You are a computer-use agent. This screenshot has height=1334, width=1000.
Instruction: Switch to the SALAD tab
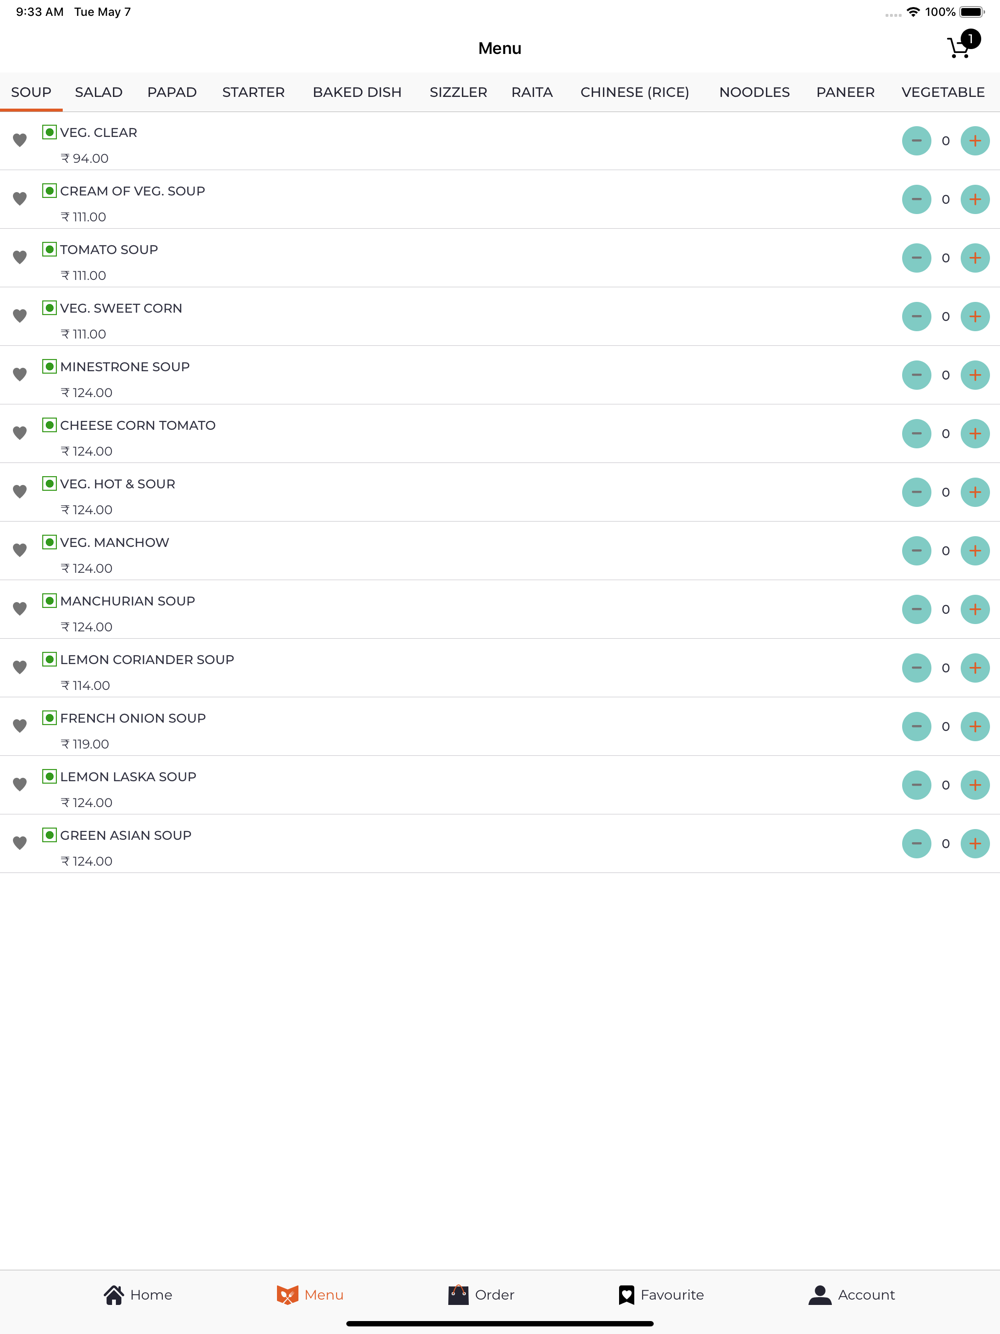point(99,92)
